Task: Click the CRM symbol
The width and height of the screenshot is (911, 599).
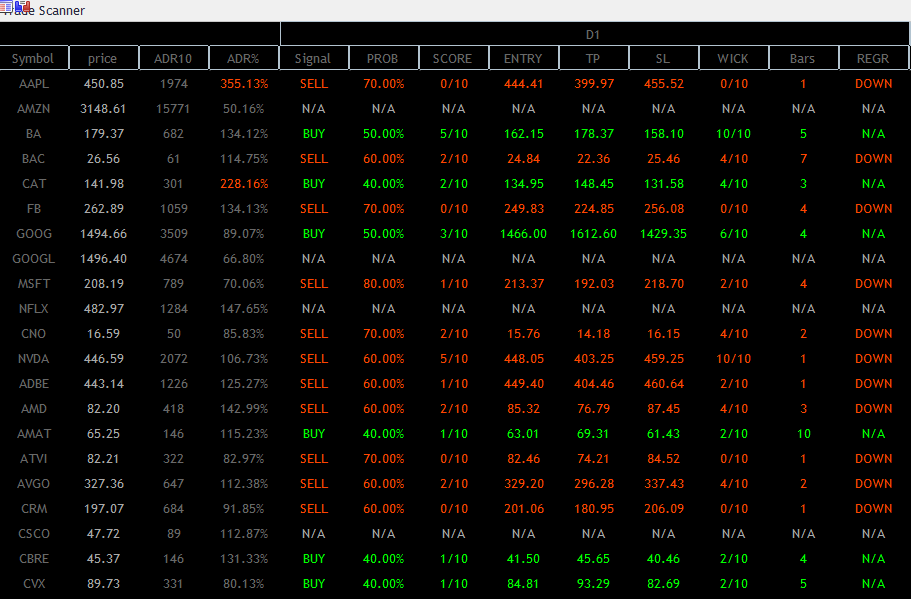Action: point(34,508)
